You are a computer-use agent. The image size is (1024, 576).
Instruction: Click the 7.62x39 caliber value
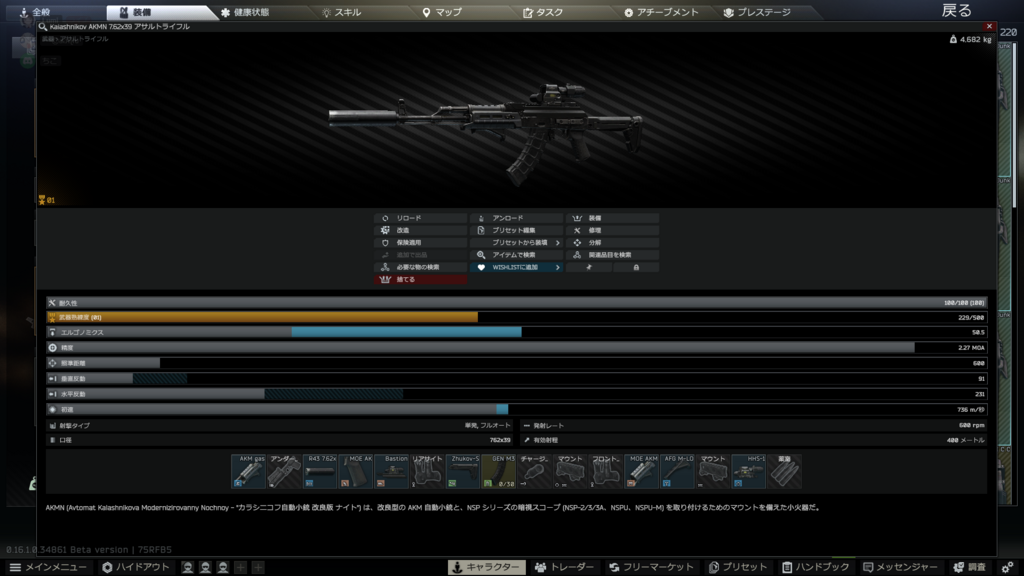pyautogui.click(x=500, y=441)
